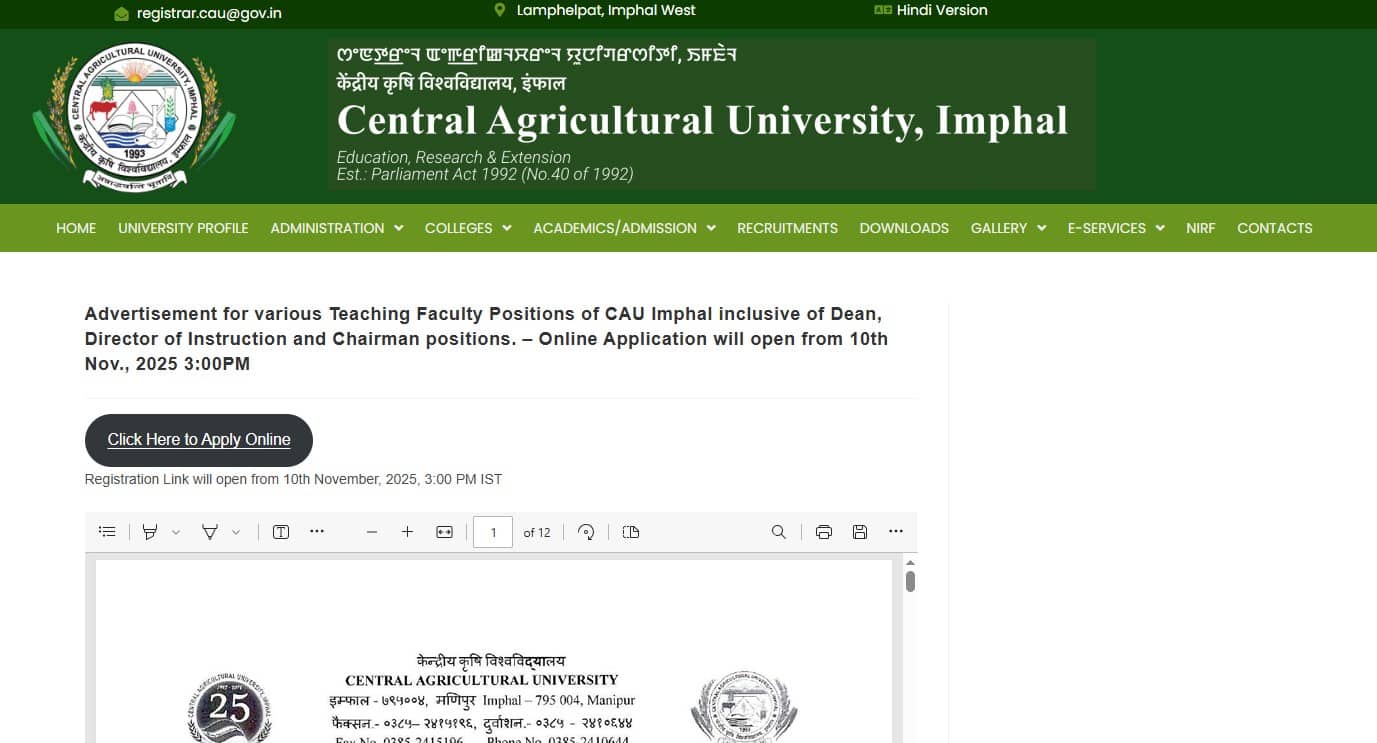Zoom in on the PDF with the plus control
The width and height of the screenshot is (1377, 743).
(x=407, y=531)
